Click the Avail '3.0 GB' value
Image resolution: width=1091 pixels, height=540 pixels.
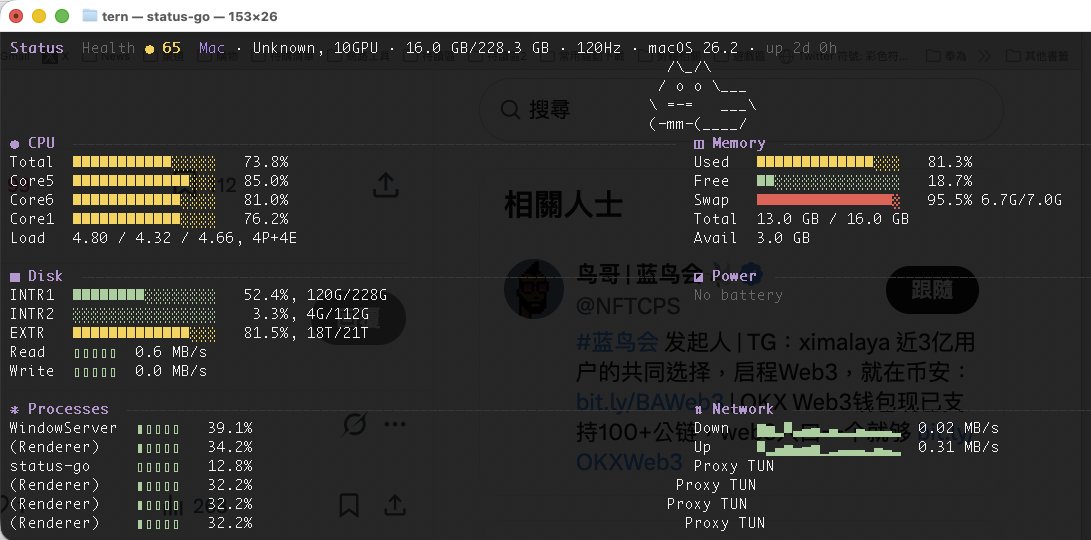coord(783,238)
